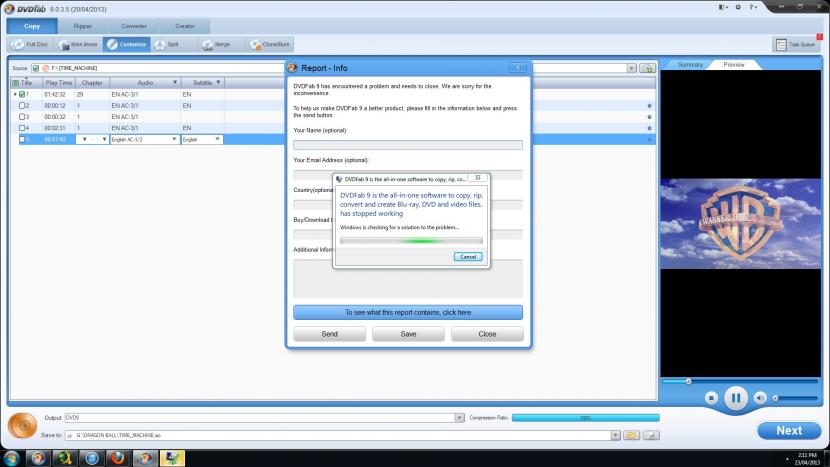Viewport: 830px width, 467px height.
Task: Open the settings gear in title bar
Action: 738,7
